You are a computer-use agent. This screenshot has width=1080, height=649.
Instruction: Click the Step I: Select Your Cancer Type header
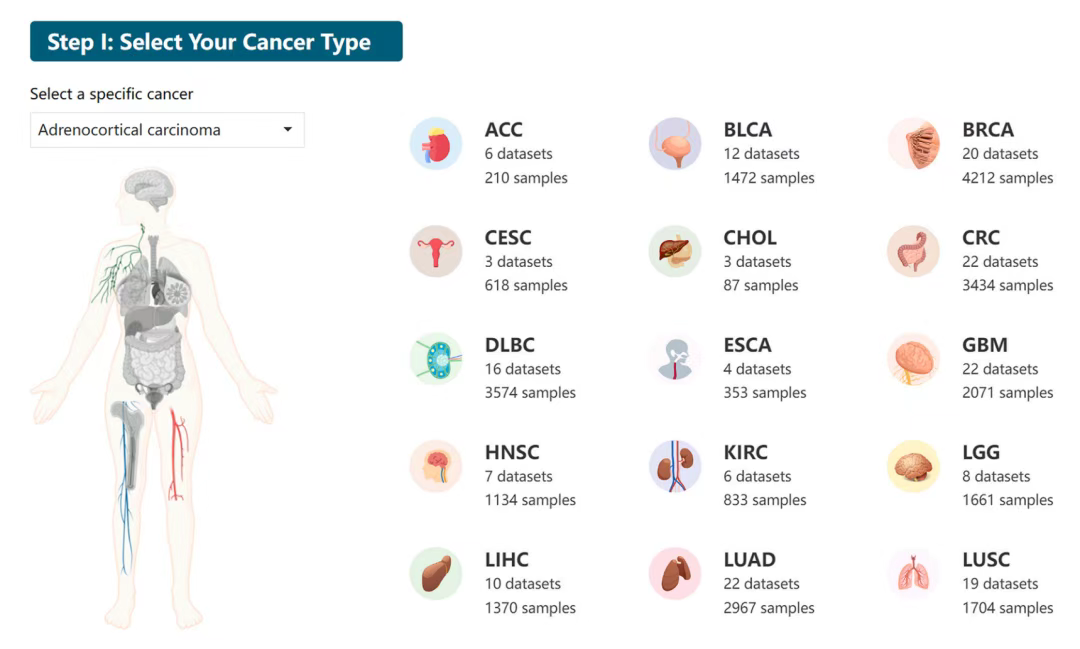pos(216,41)
